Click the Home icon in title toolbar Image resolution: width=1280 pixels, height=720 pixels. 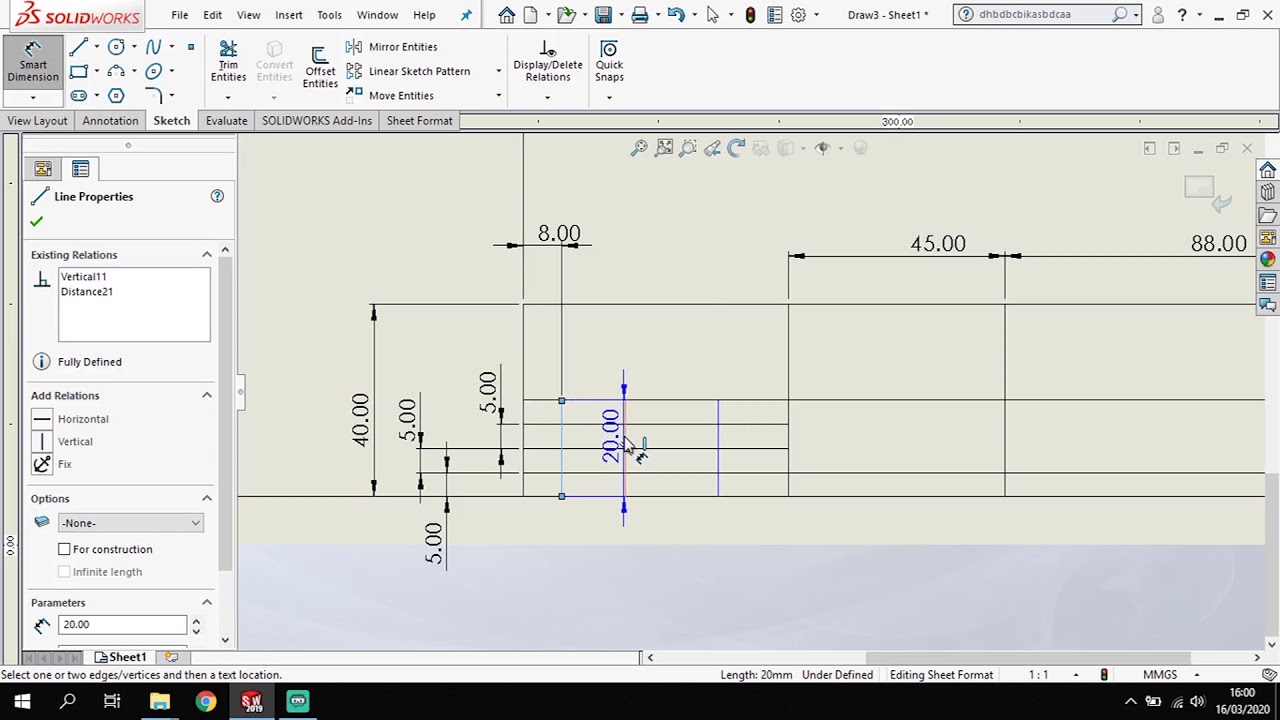pyautogui.click(x=507, y=15)
